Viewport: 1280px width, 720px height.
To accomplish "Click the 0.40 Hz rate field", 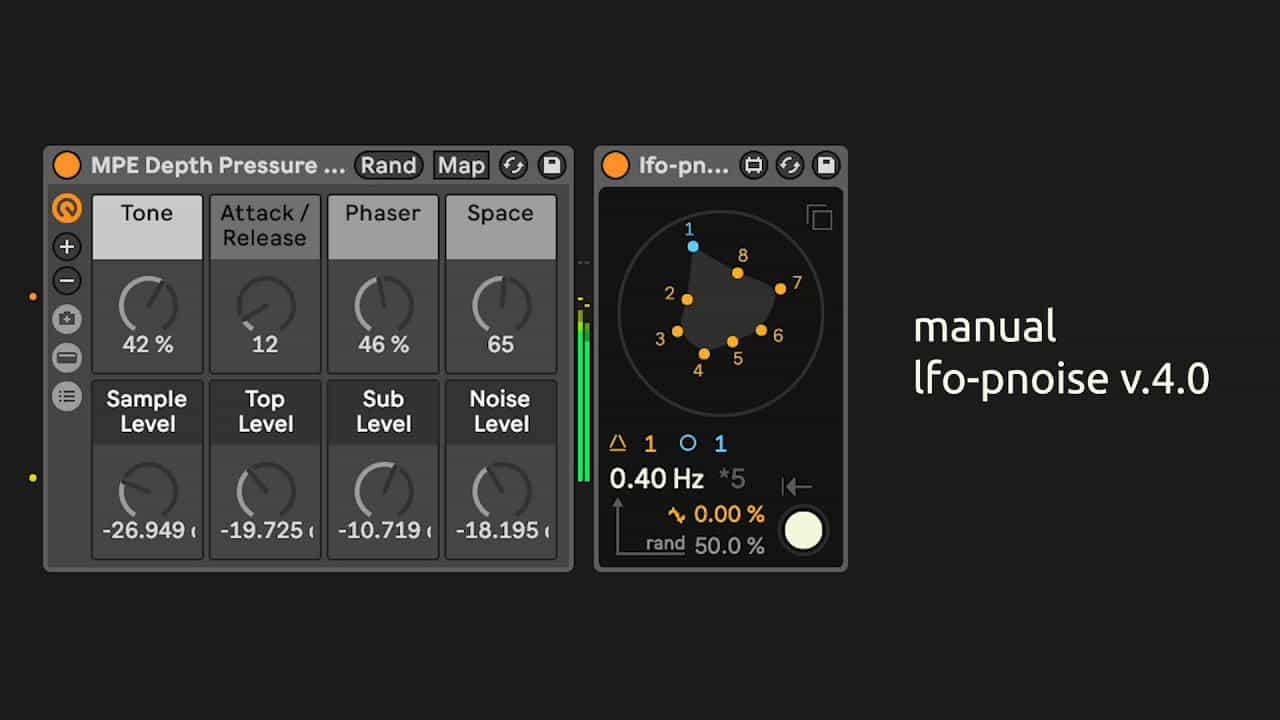I will tap(656, 479).
